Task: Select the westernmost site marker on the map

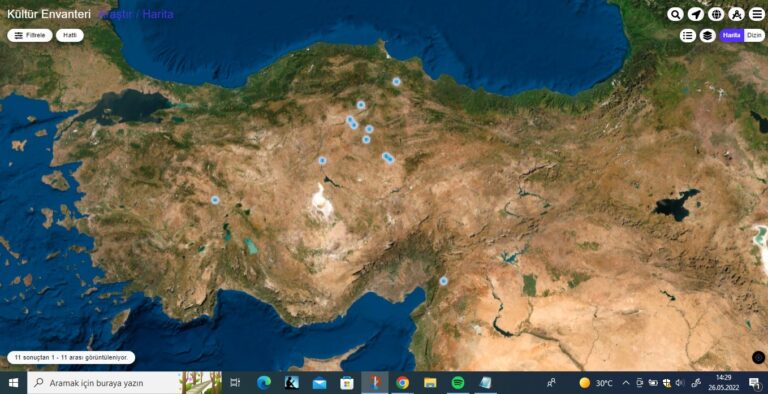Action: point(215,199)
